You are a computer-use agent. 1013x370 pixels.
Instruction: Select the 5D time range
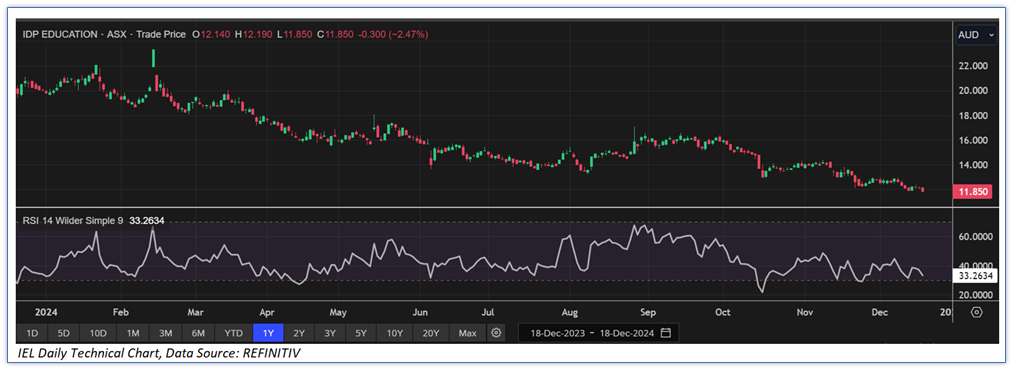pyautogui.click(x=63, y=333)
